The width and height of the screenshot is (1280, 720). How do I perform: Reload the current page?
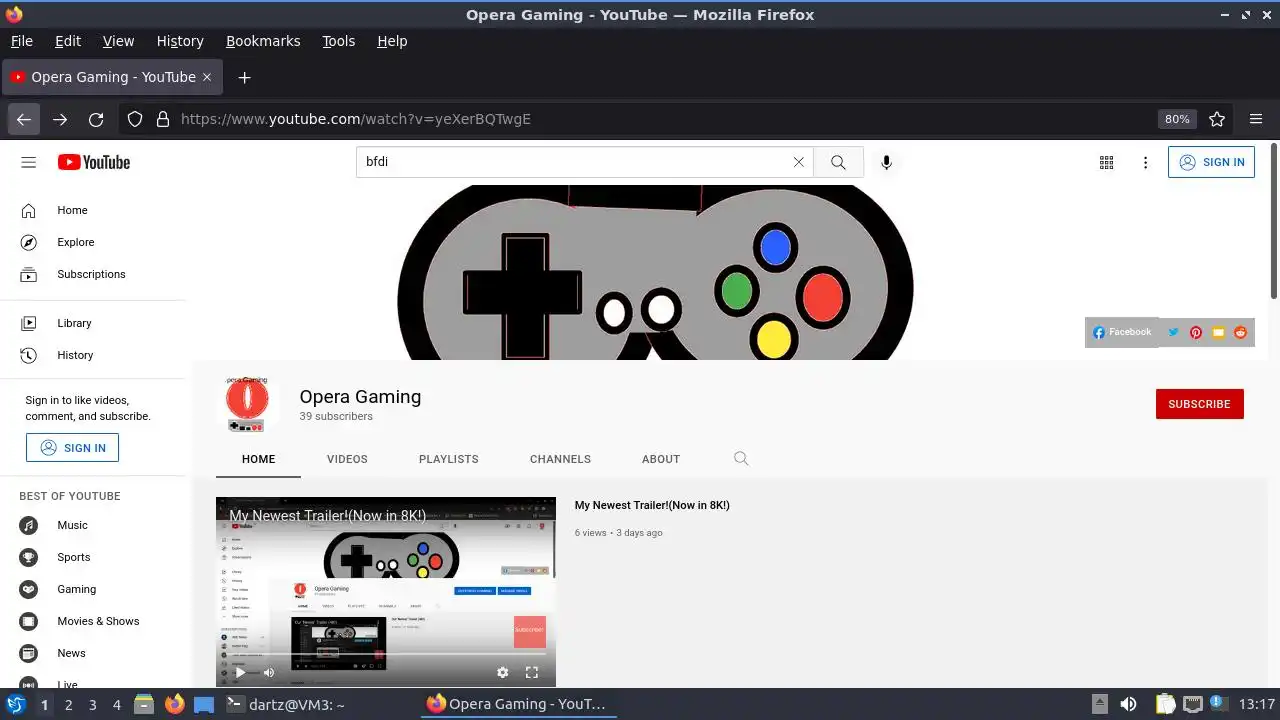(x=96, y=119)
